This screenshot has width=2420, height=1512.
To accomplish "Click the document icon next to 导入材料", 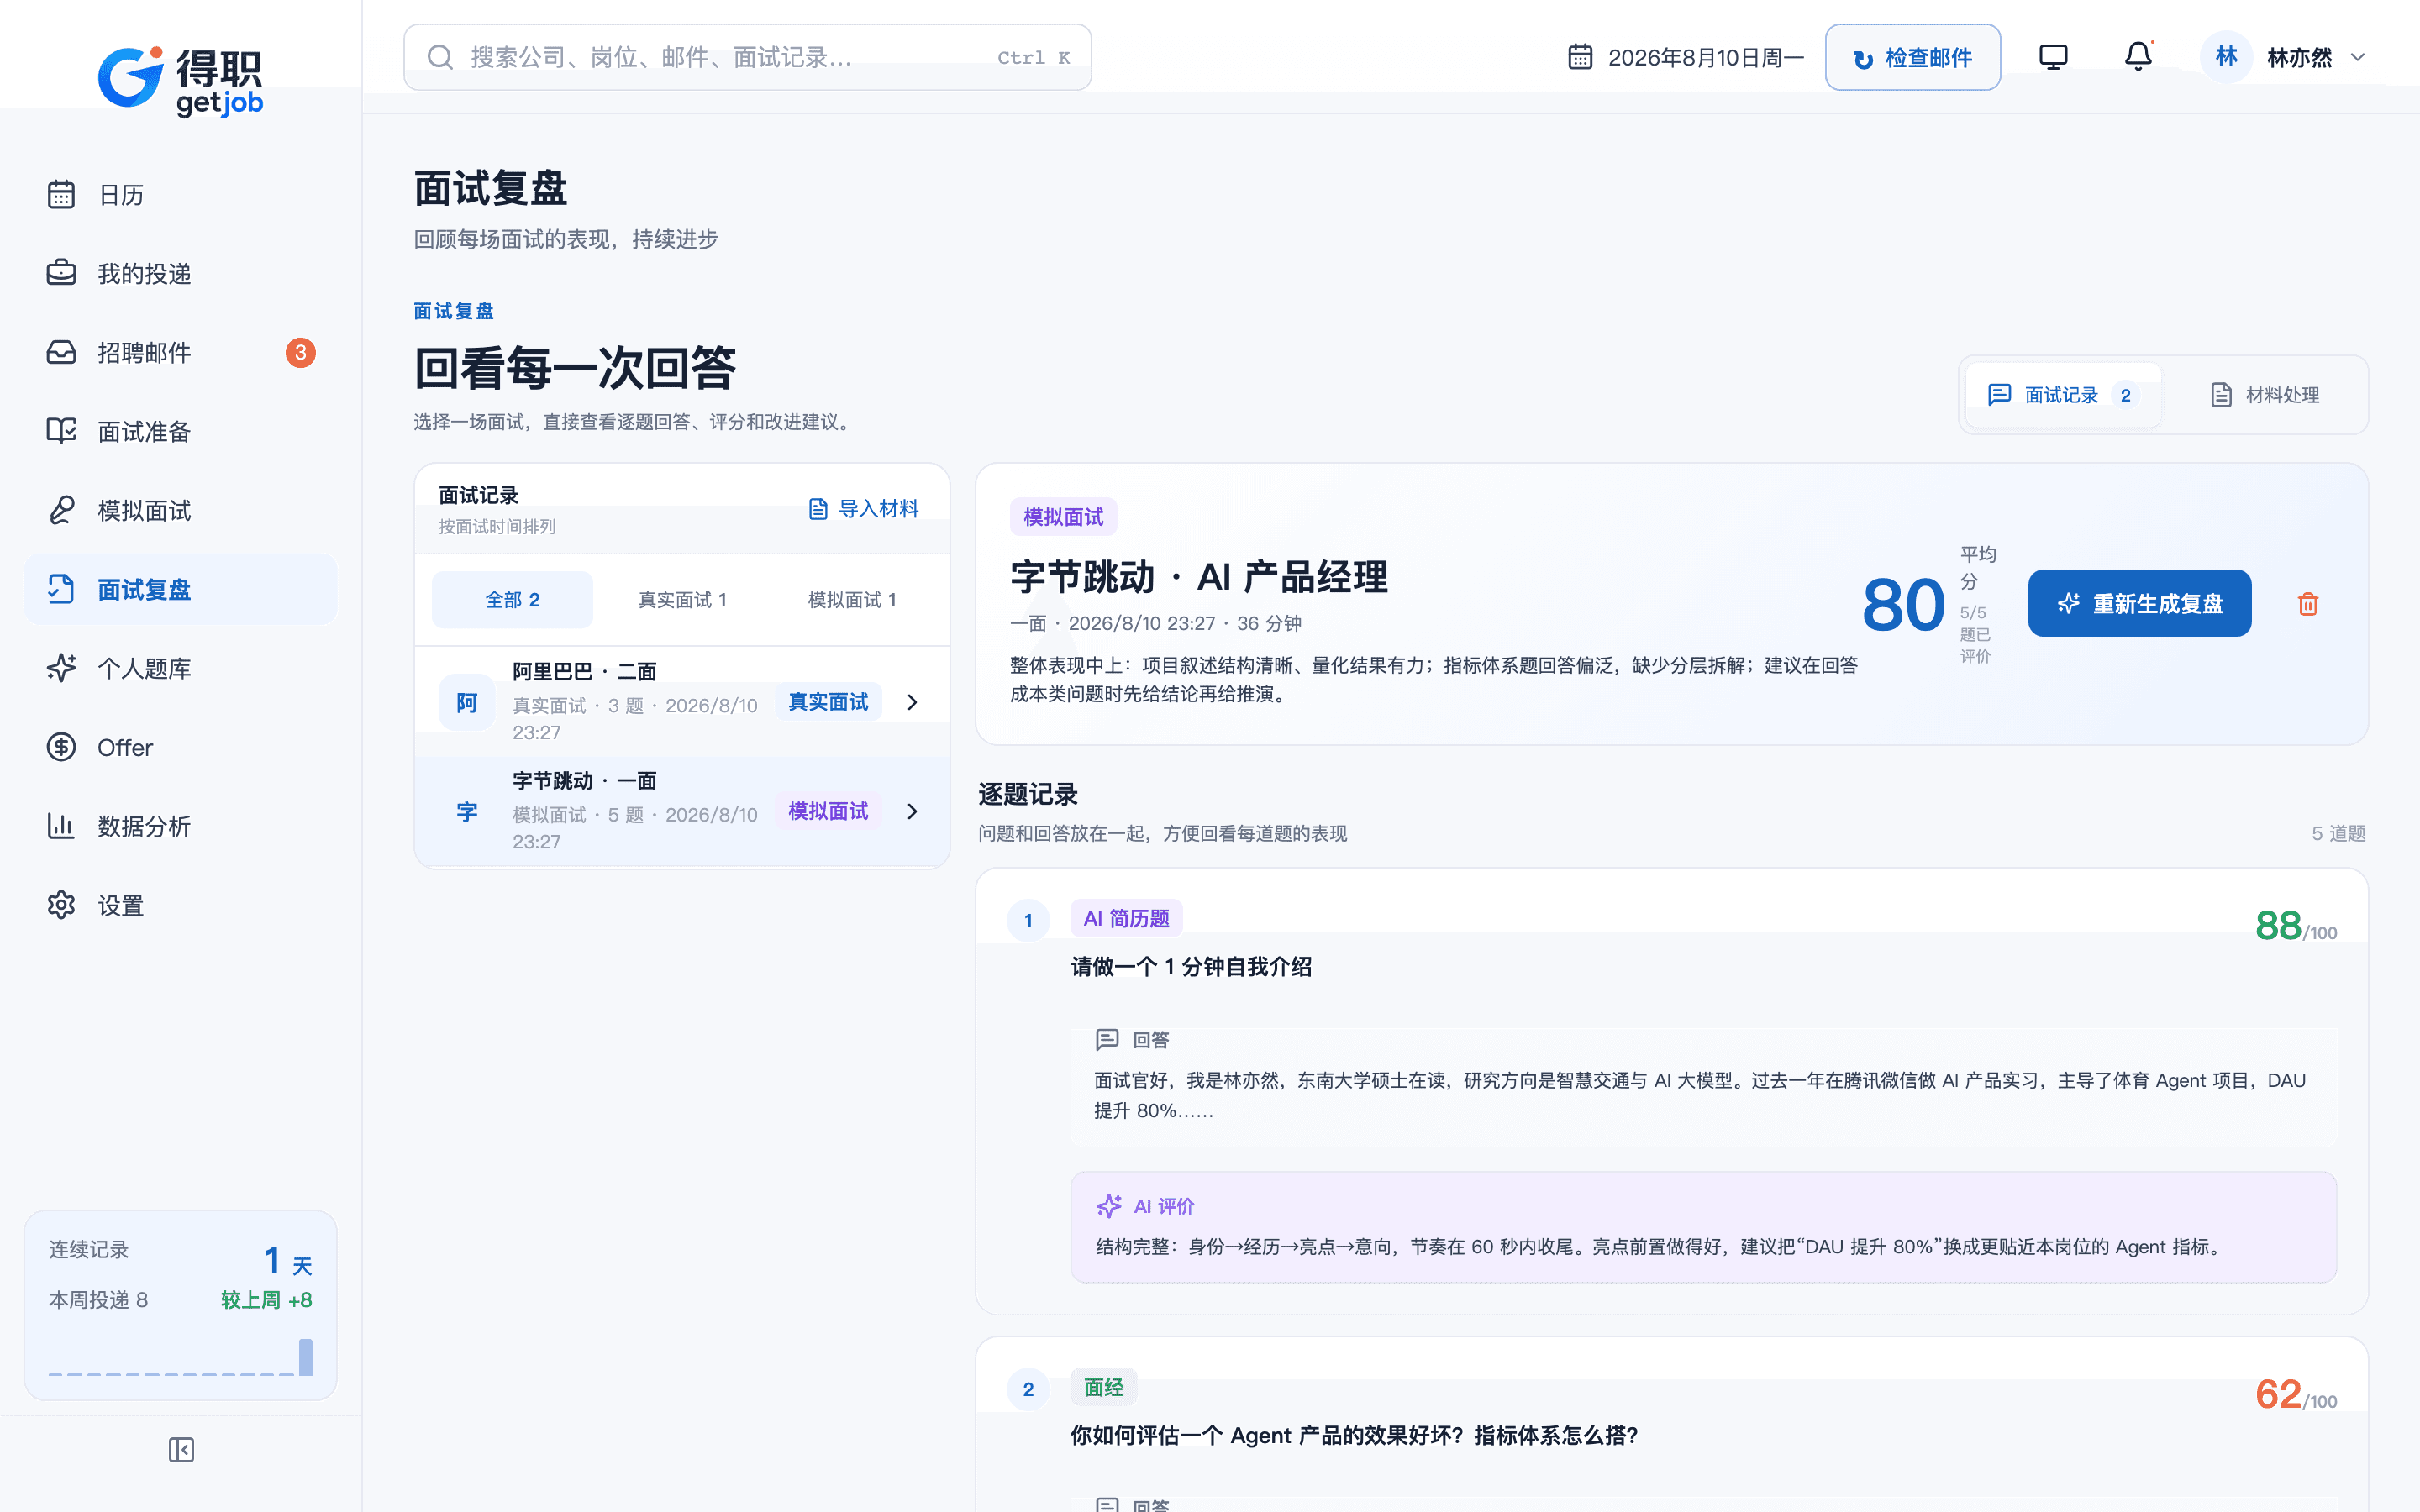I will [x=818, y=509].
